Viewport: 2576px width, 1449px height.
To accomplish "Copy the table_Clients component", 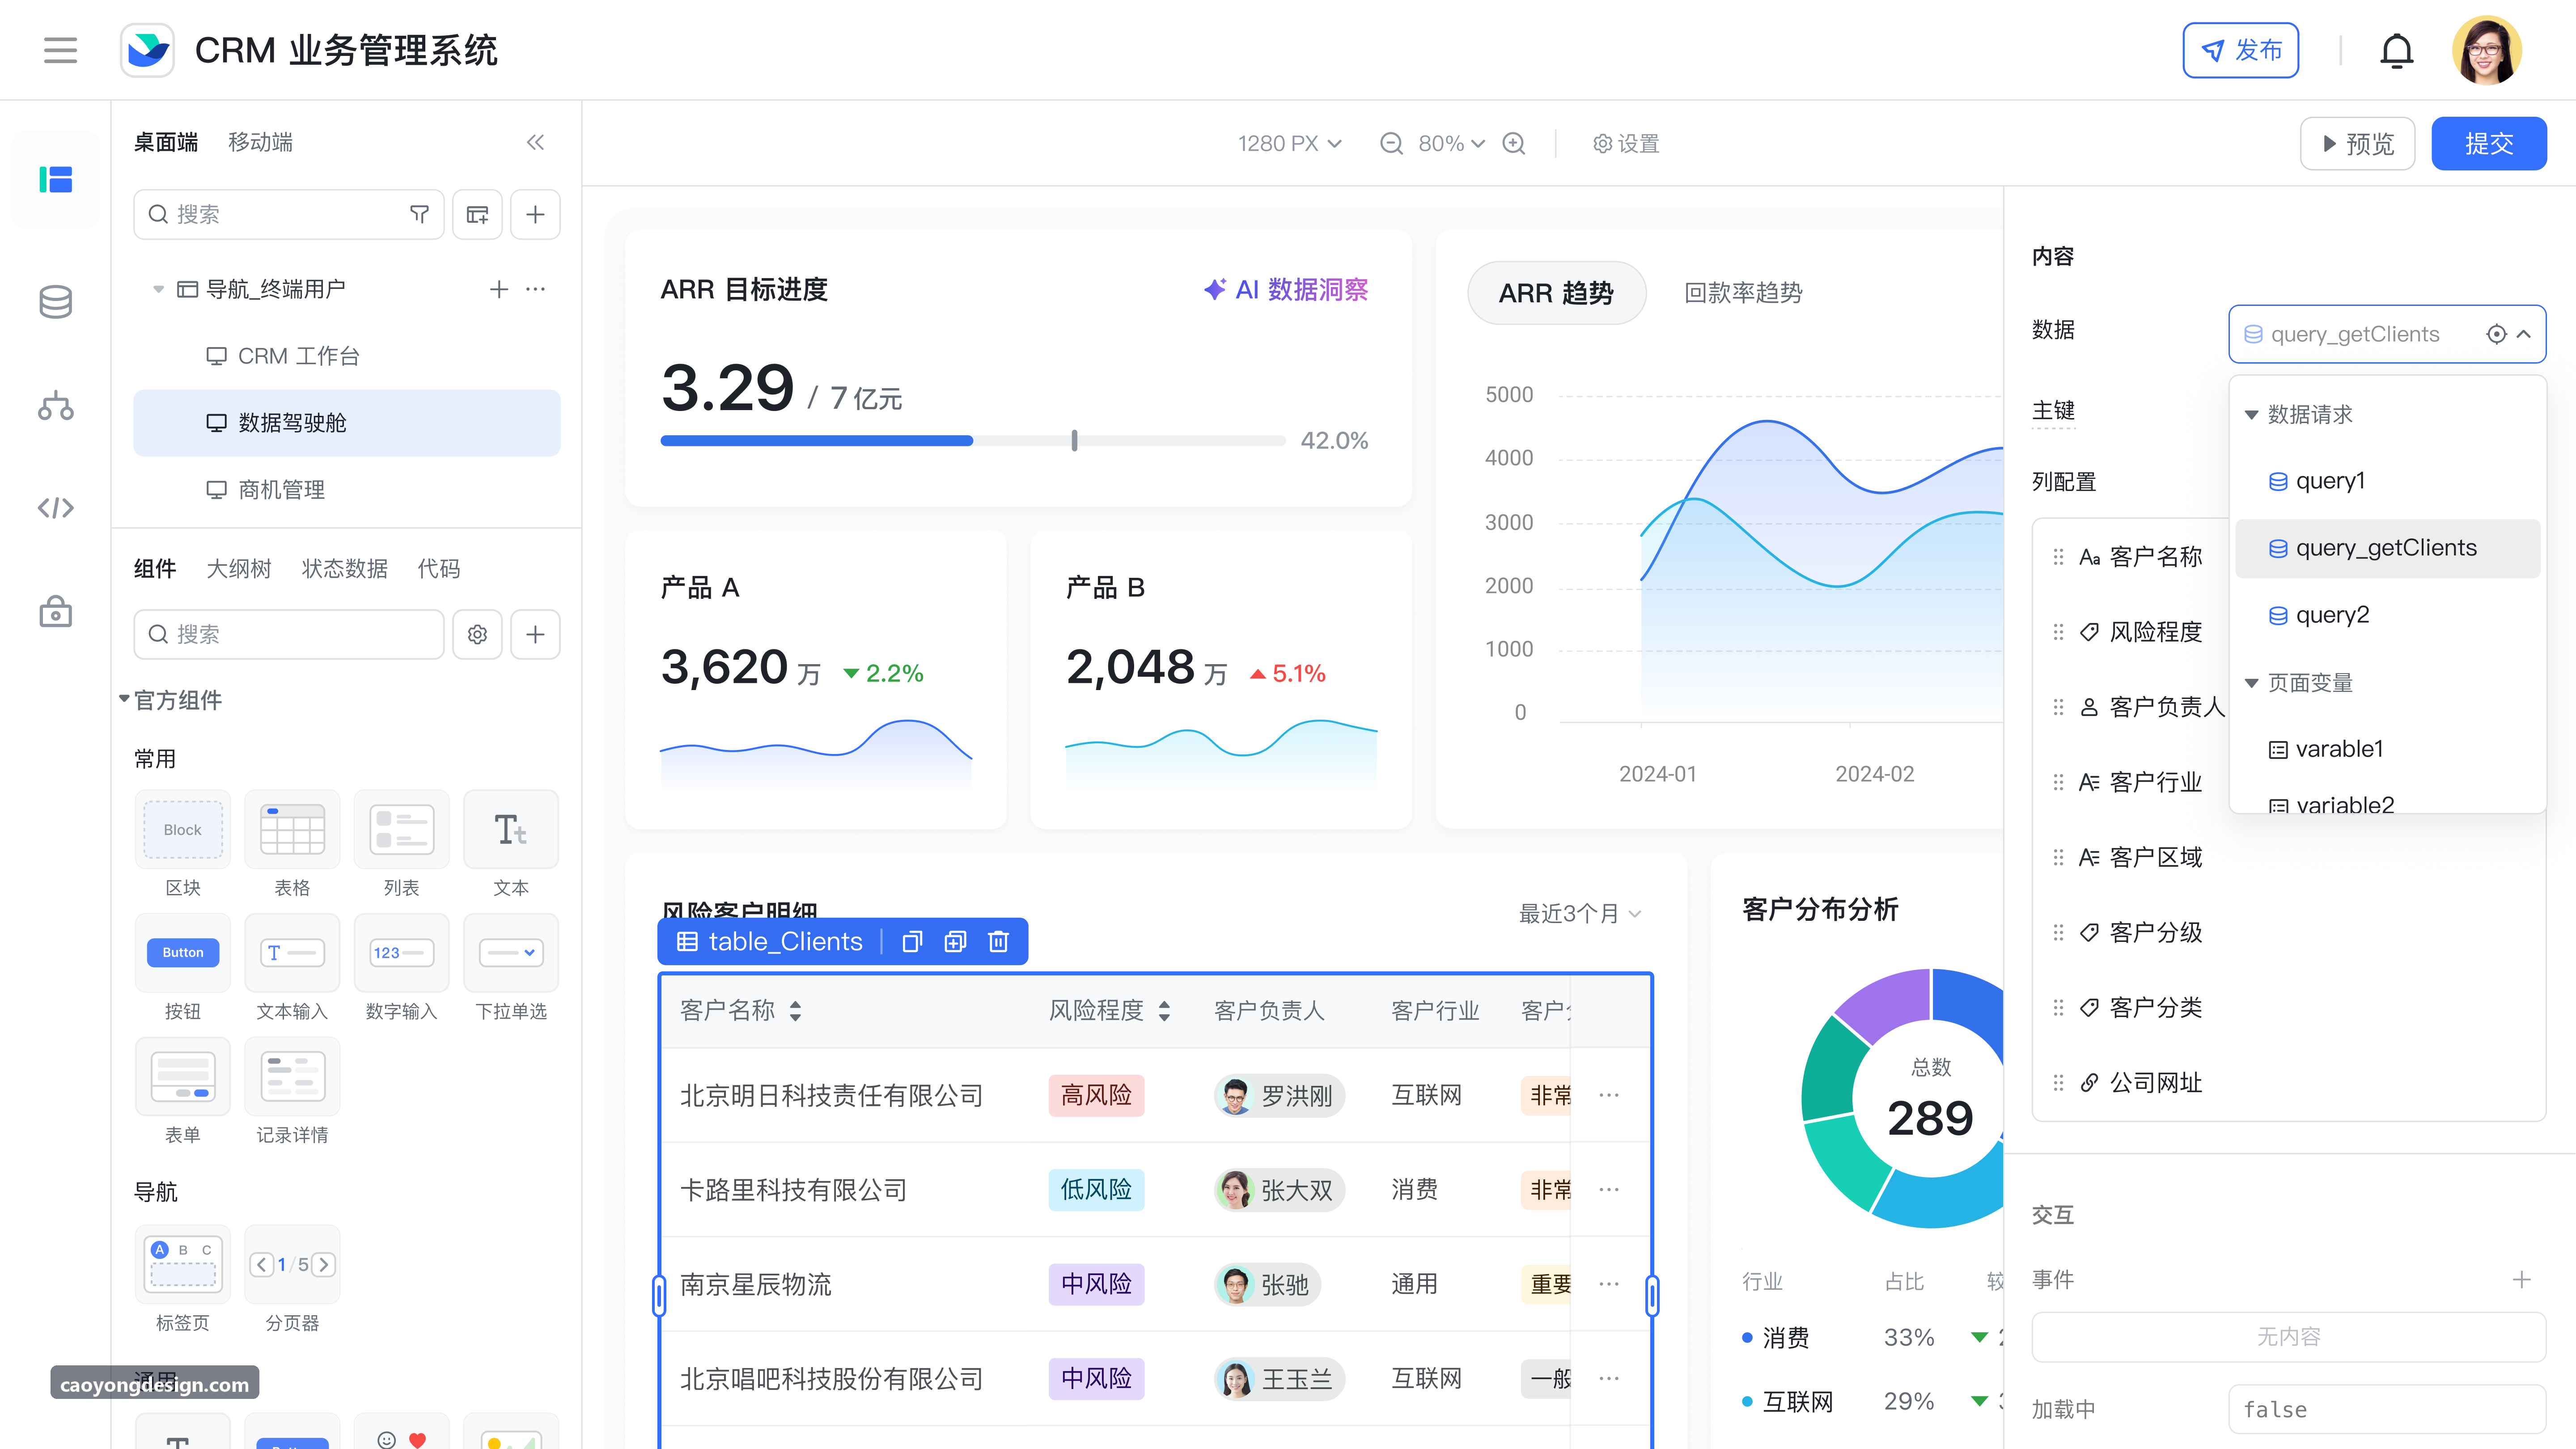I will tap(911, 941).
